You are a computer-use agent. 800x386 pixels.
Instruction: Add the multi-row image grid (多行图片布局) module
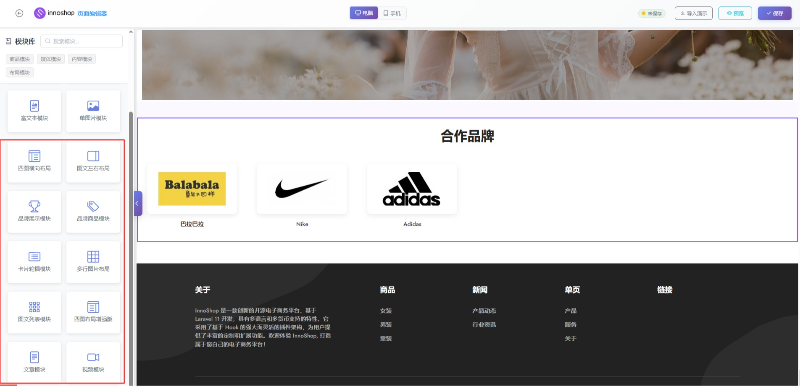click(93, 262)
